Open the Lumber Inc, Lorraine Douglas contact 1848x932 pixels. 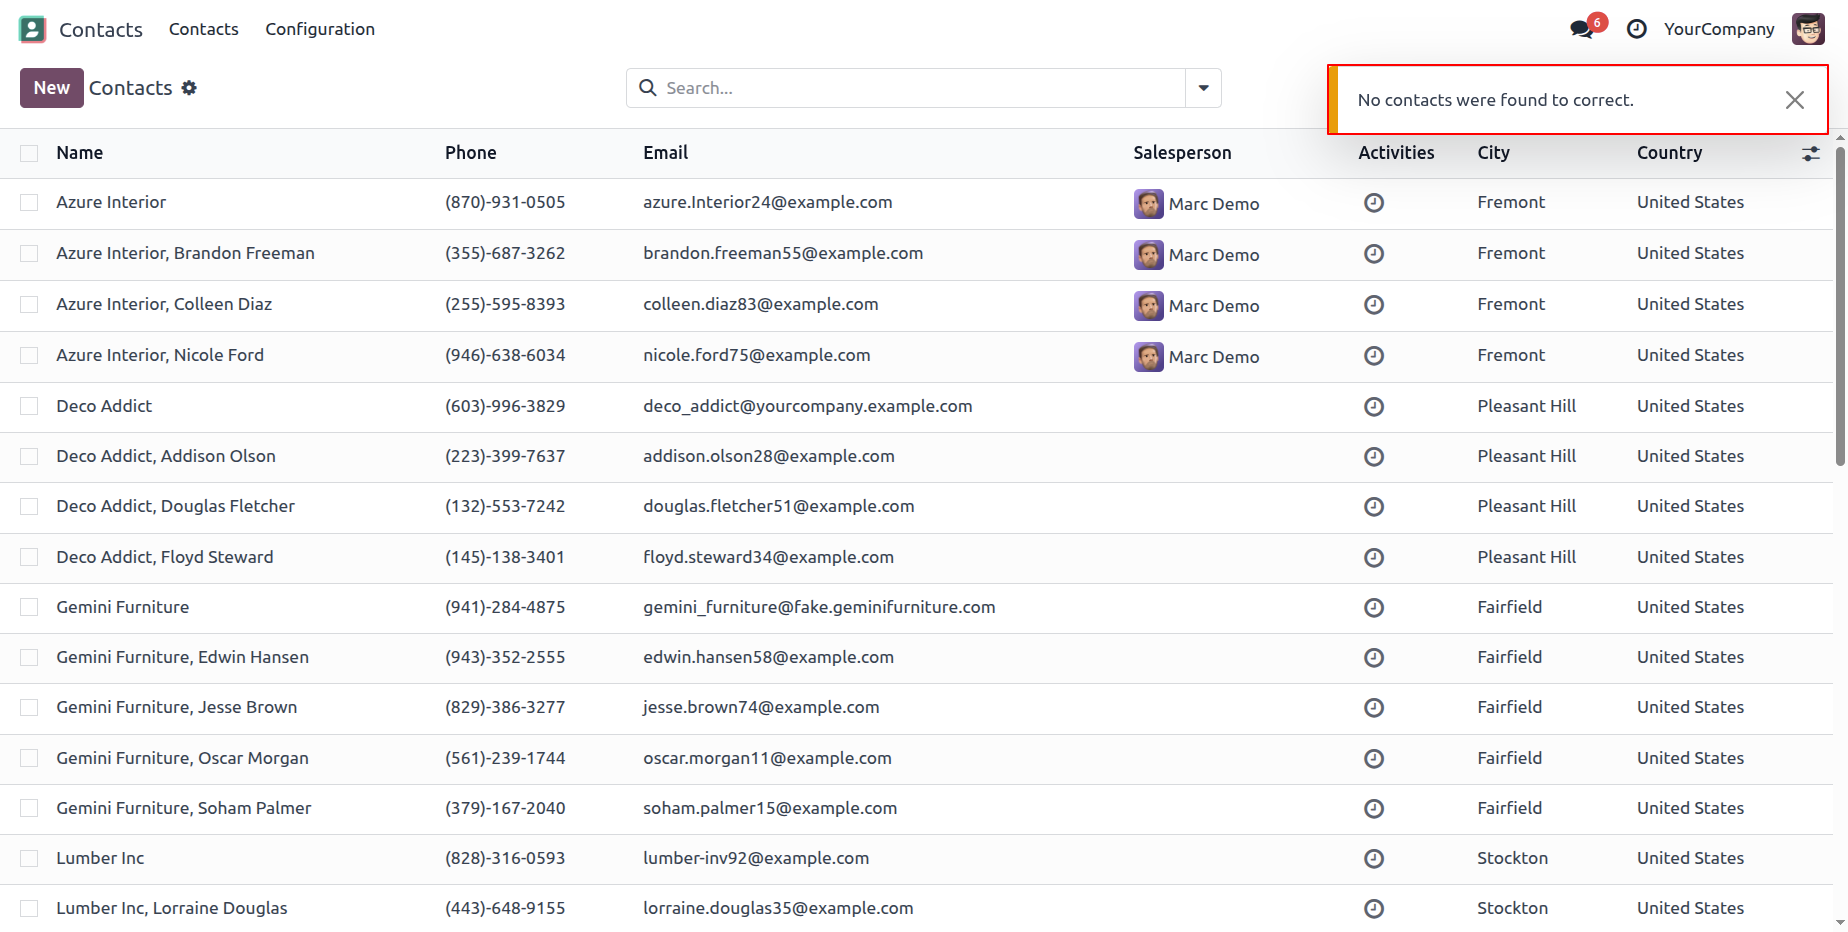click(172, 908)
